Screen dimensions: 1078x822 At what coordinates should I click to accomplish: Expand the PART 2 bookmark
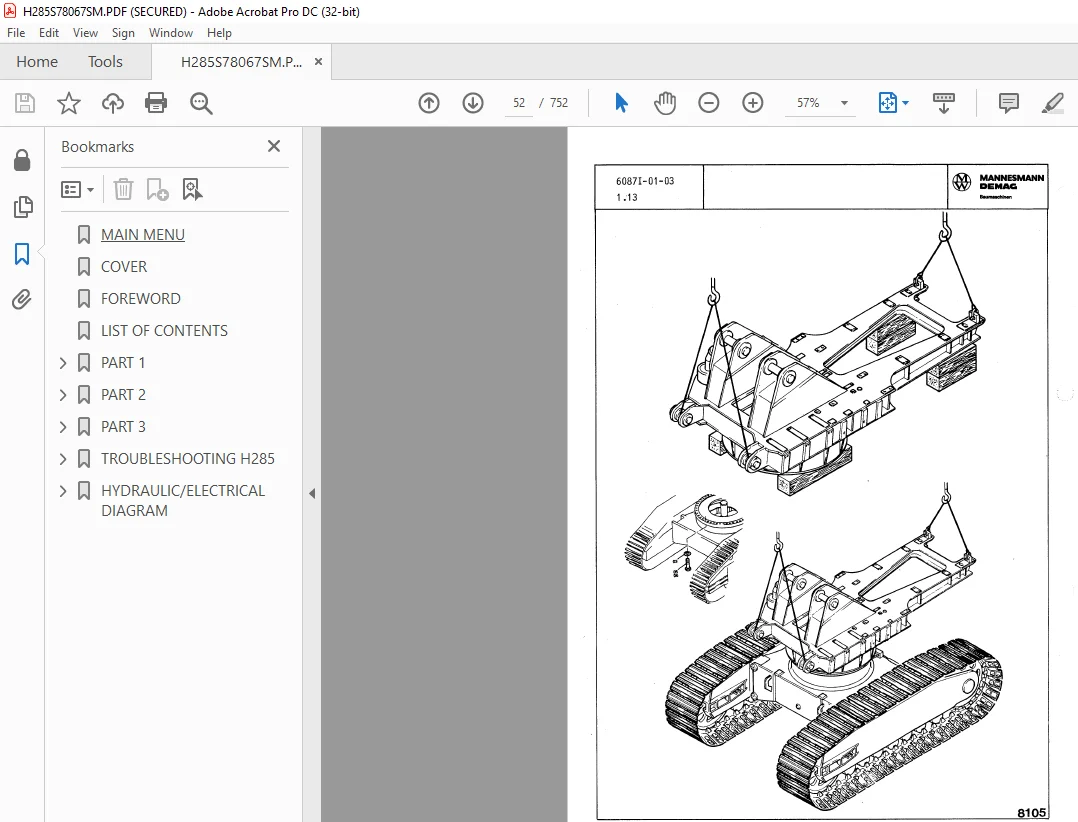tap(63, 395)
